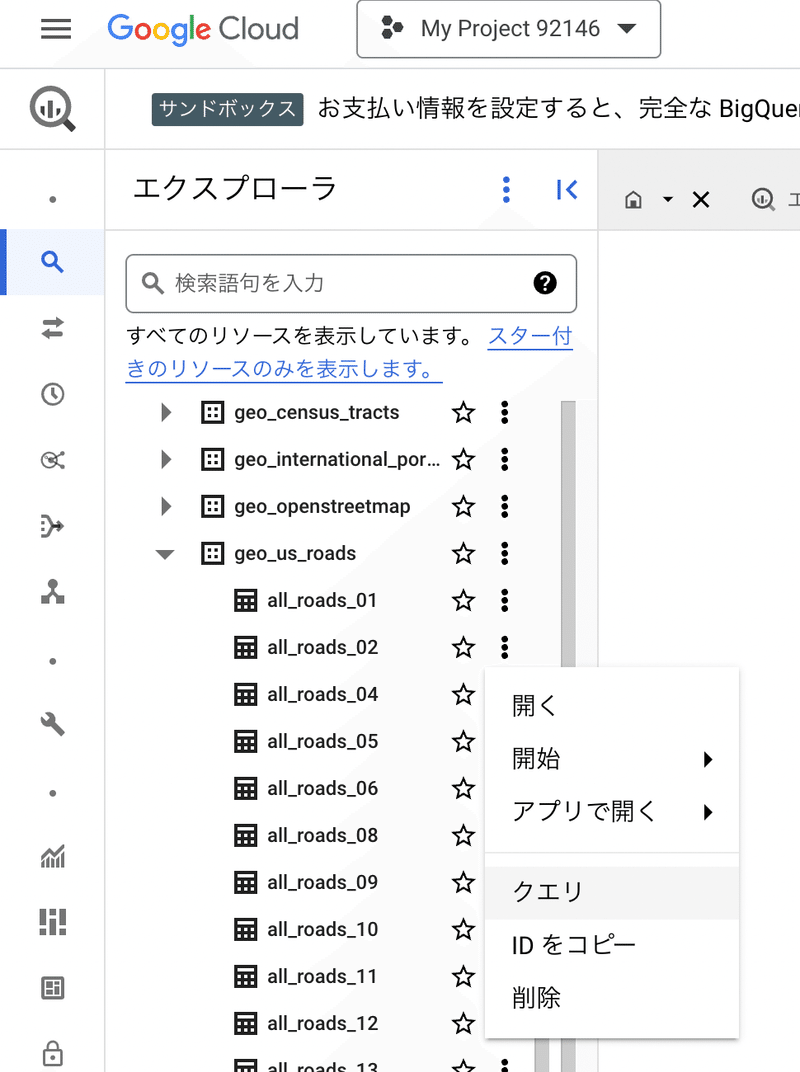This screenshot has width=800, height=1072.
Task: Collapse the geo_us_roads dataset
Action: click(x=166, y=554)
